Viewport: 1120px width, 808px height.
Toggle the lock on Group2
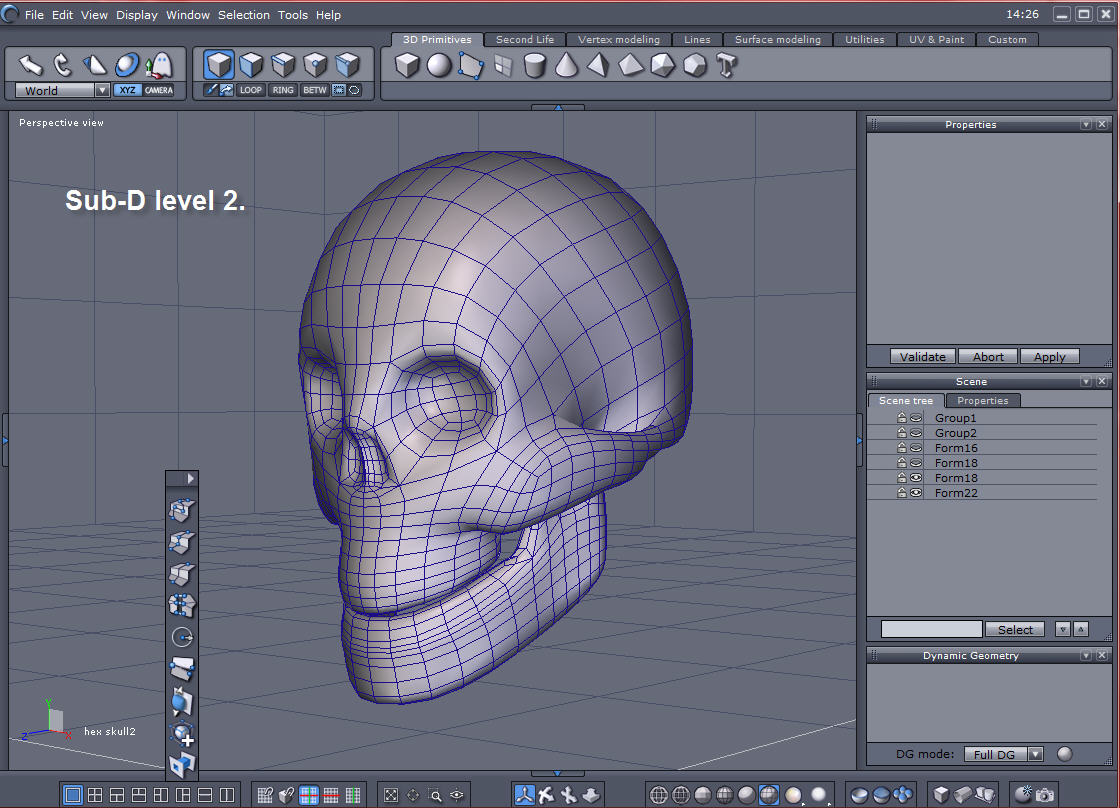coord(901,433)
